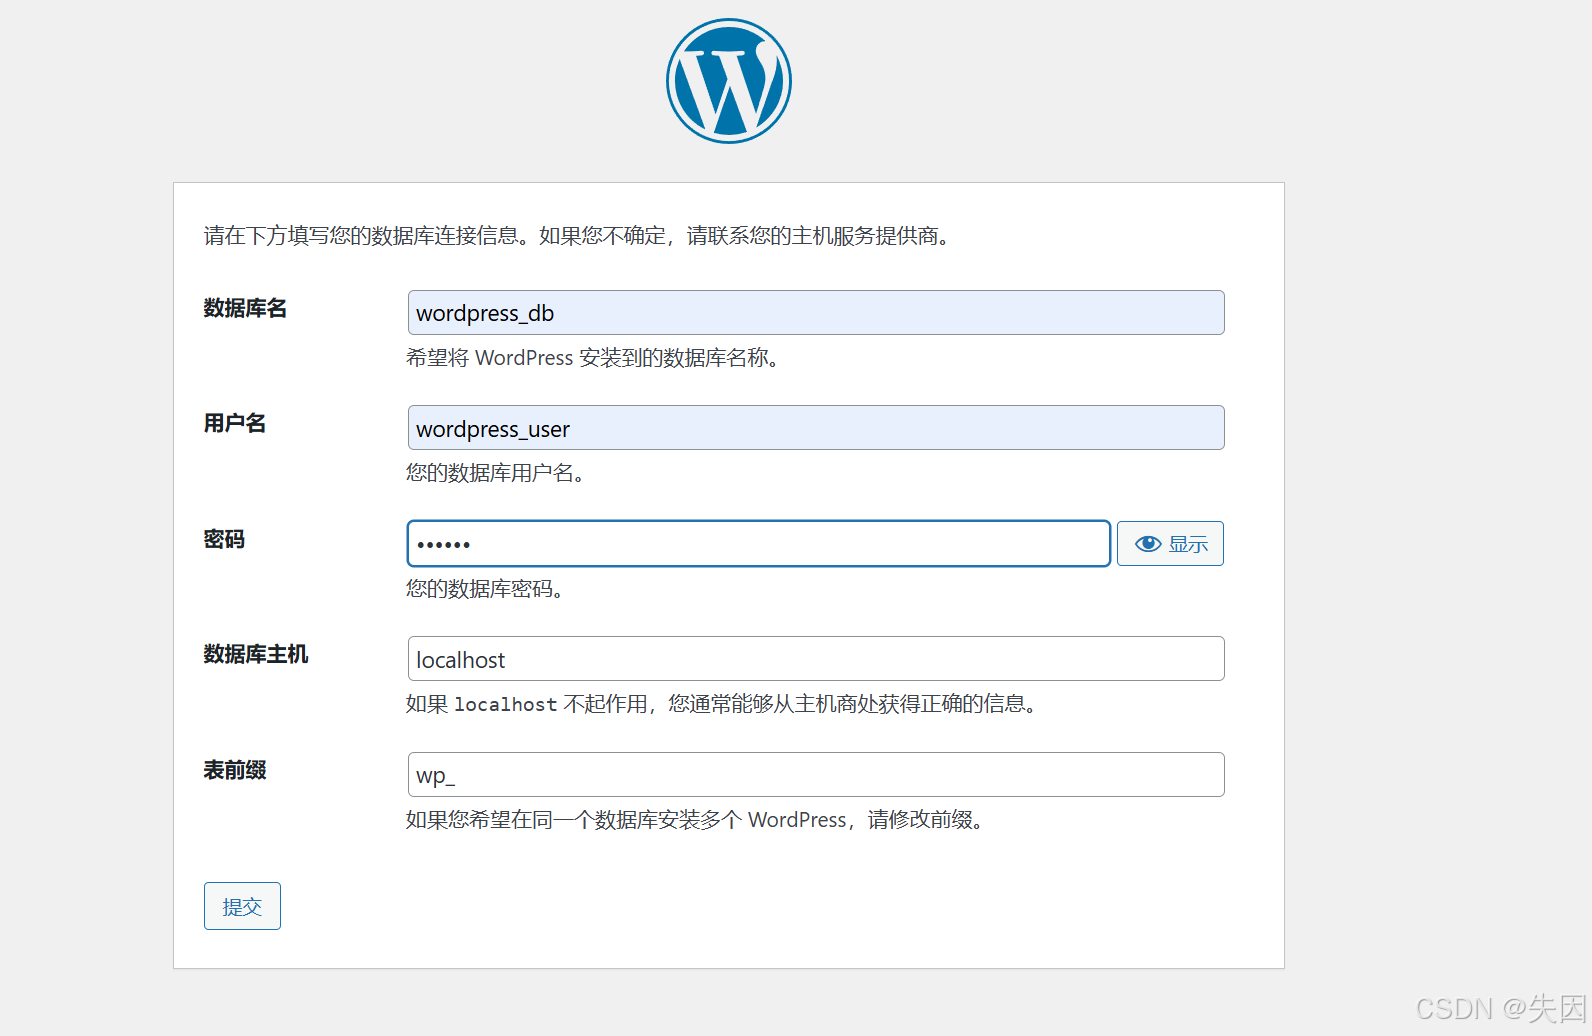The image size is (1592, 1036).
Task: Click hint text 希望将 WordPress 安装到的数据库名称
Action: [593, 358]
